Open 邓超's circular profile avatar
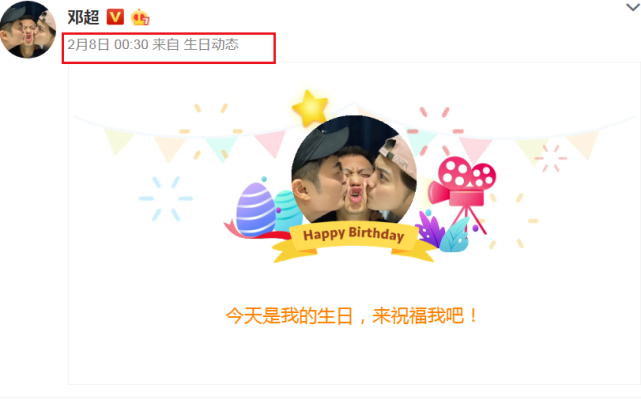The image size is (641, 400). pyautogui.click(x=27, y=29)
